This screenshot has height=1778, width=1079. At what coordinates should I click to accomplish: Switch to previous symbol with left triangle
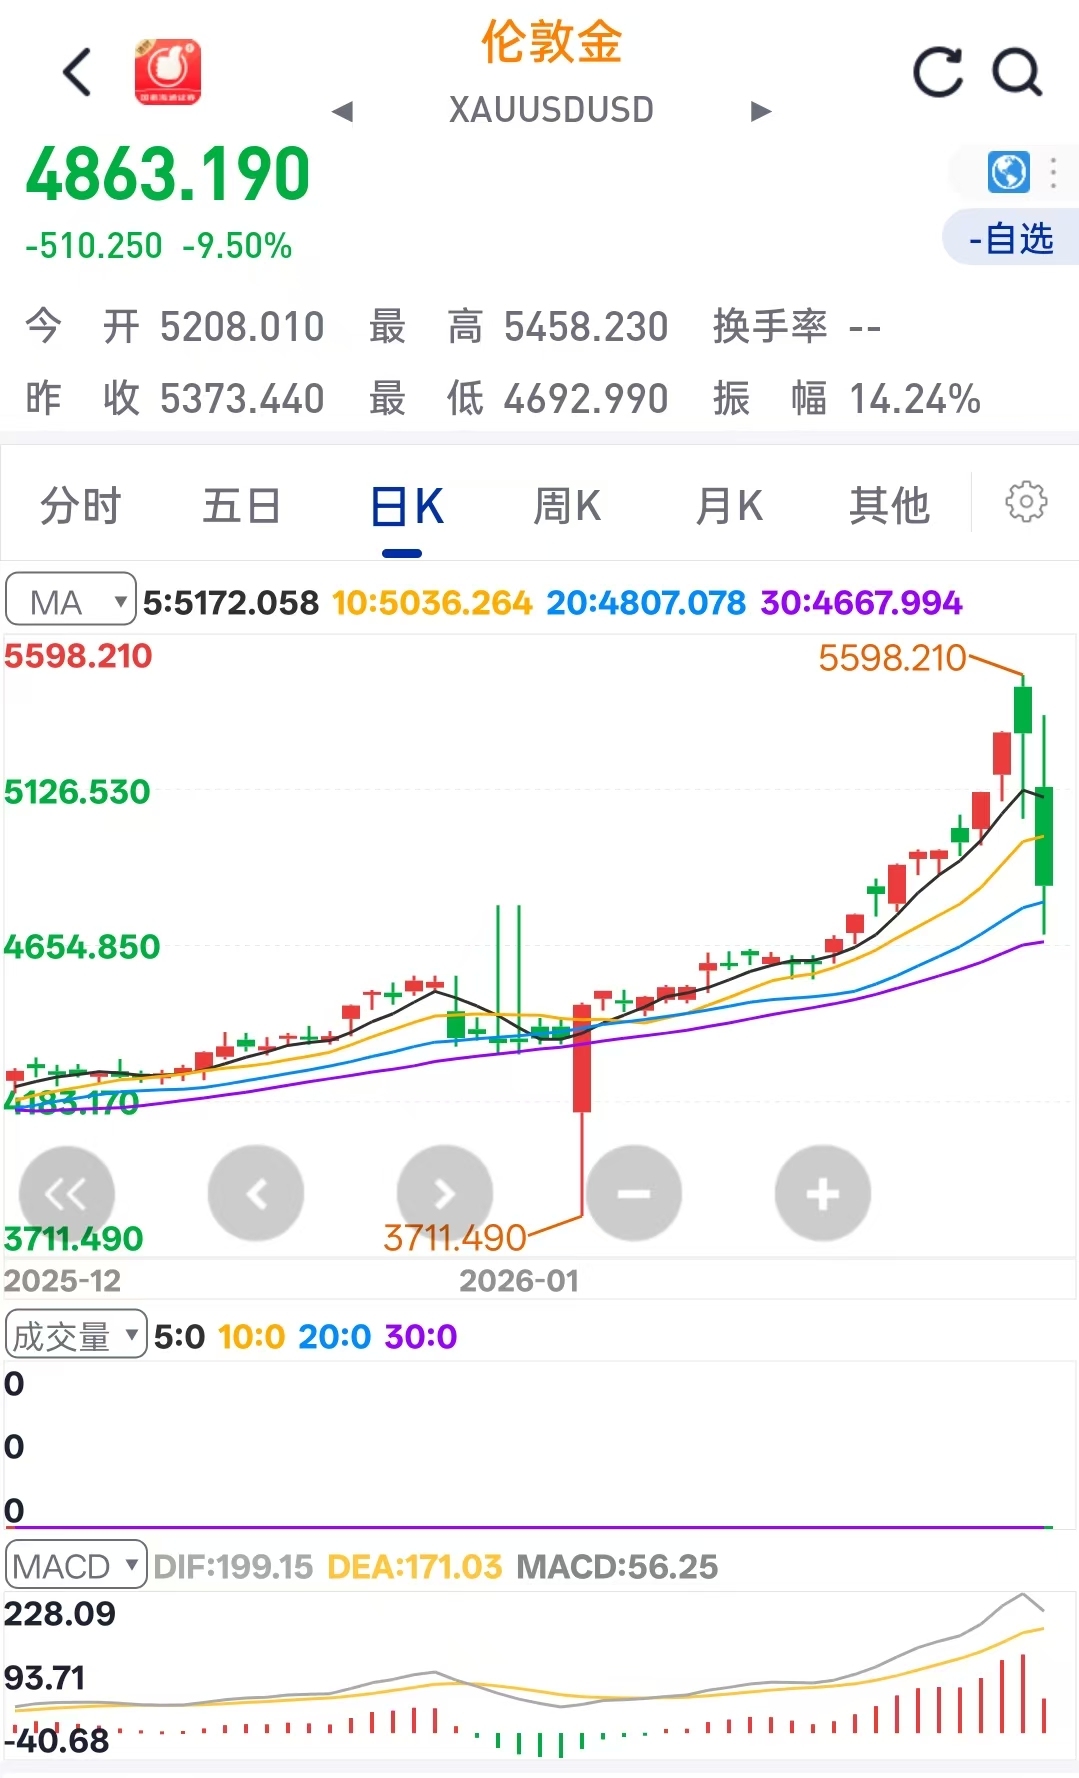click(x=343, y=111)
